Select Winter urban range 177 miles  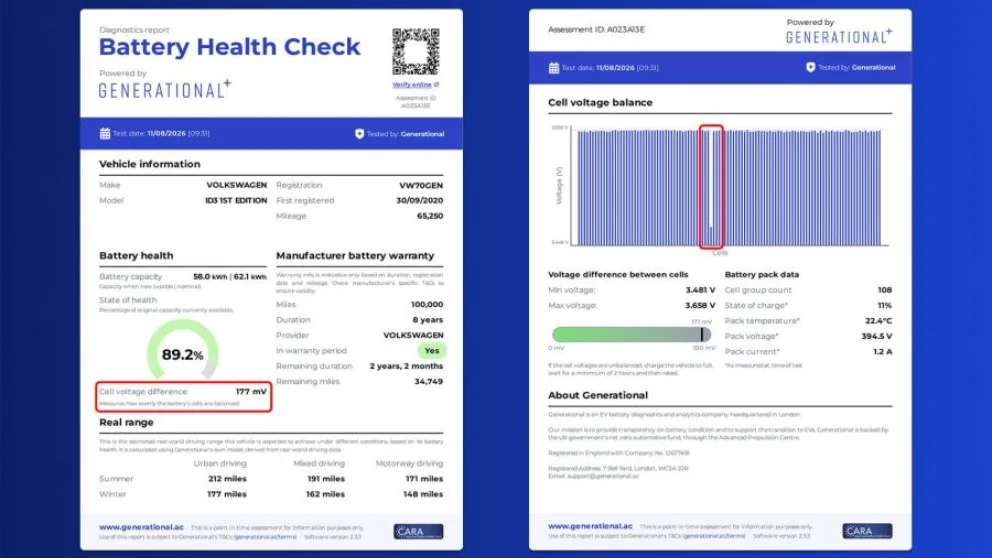click(227, 494)
